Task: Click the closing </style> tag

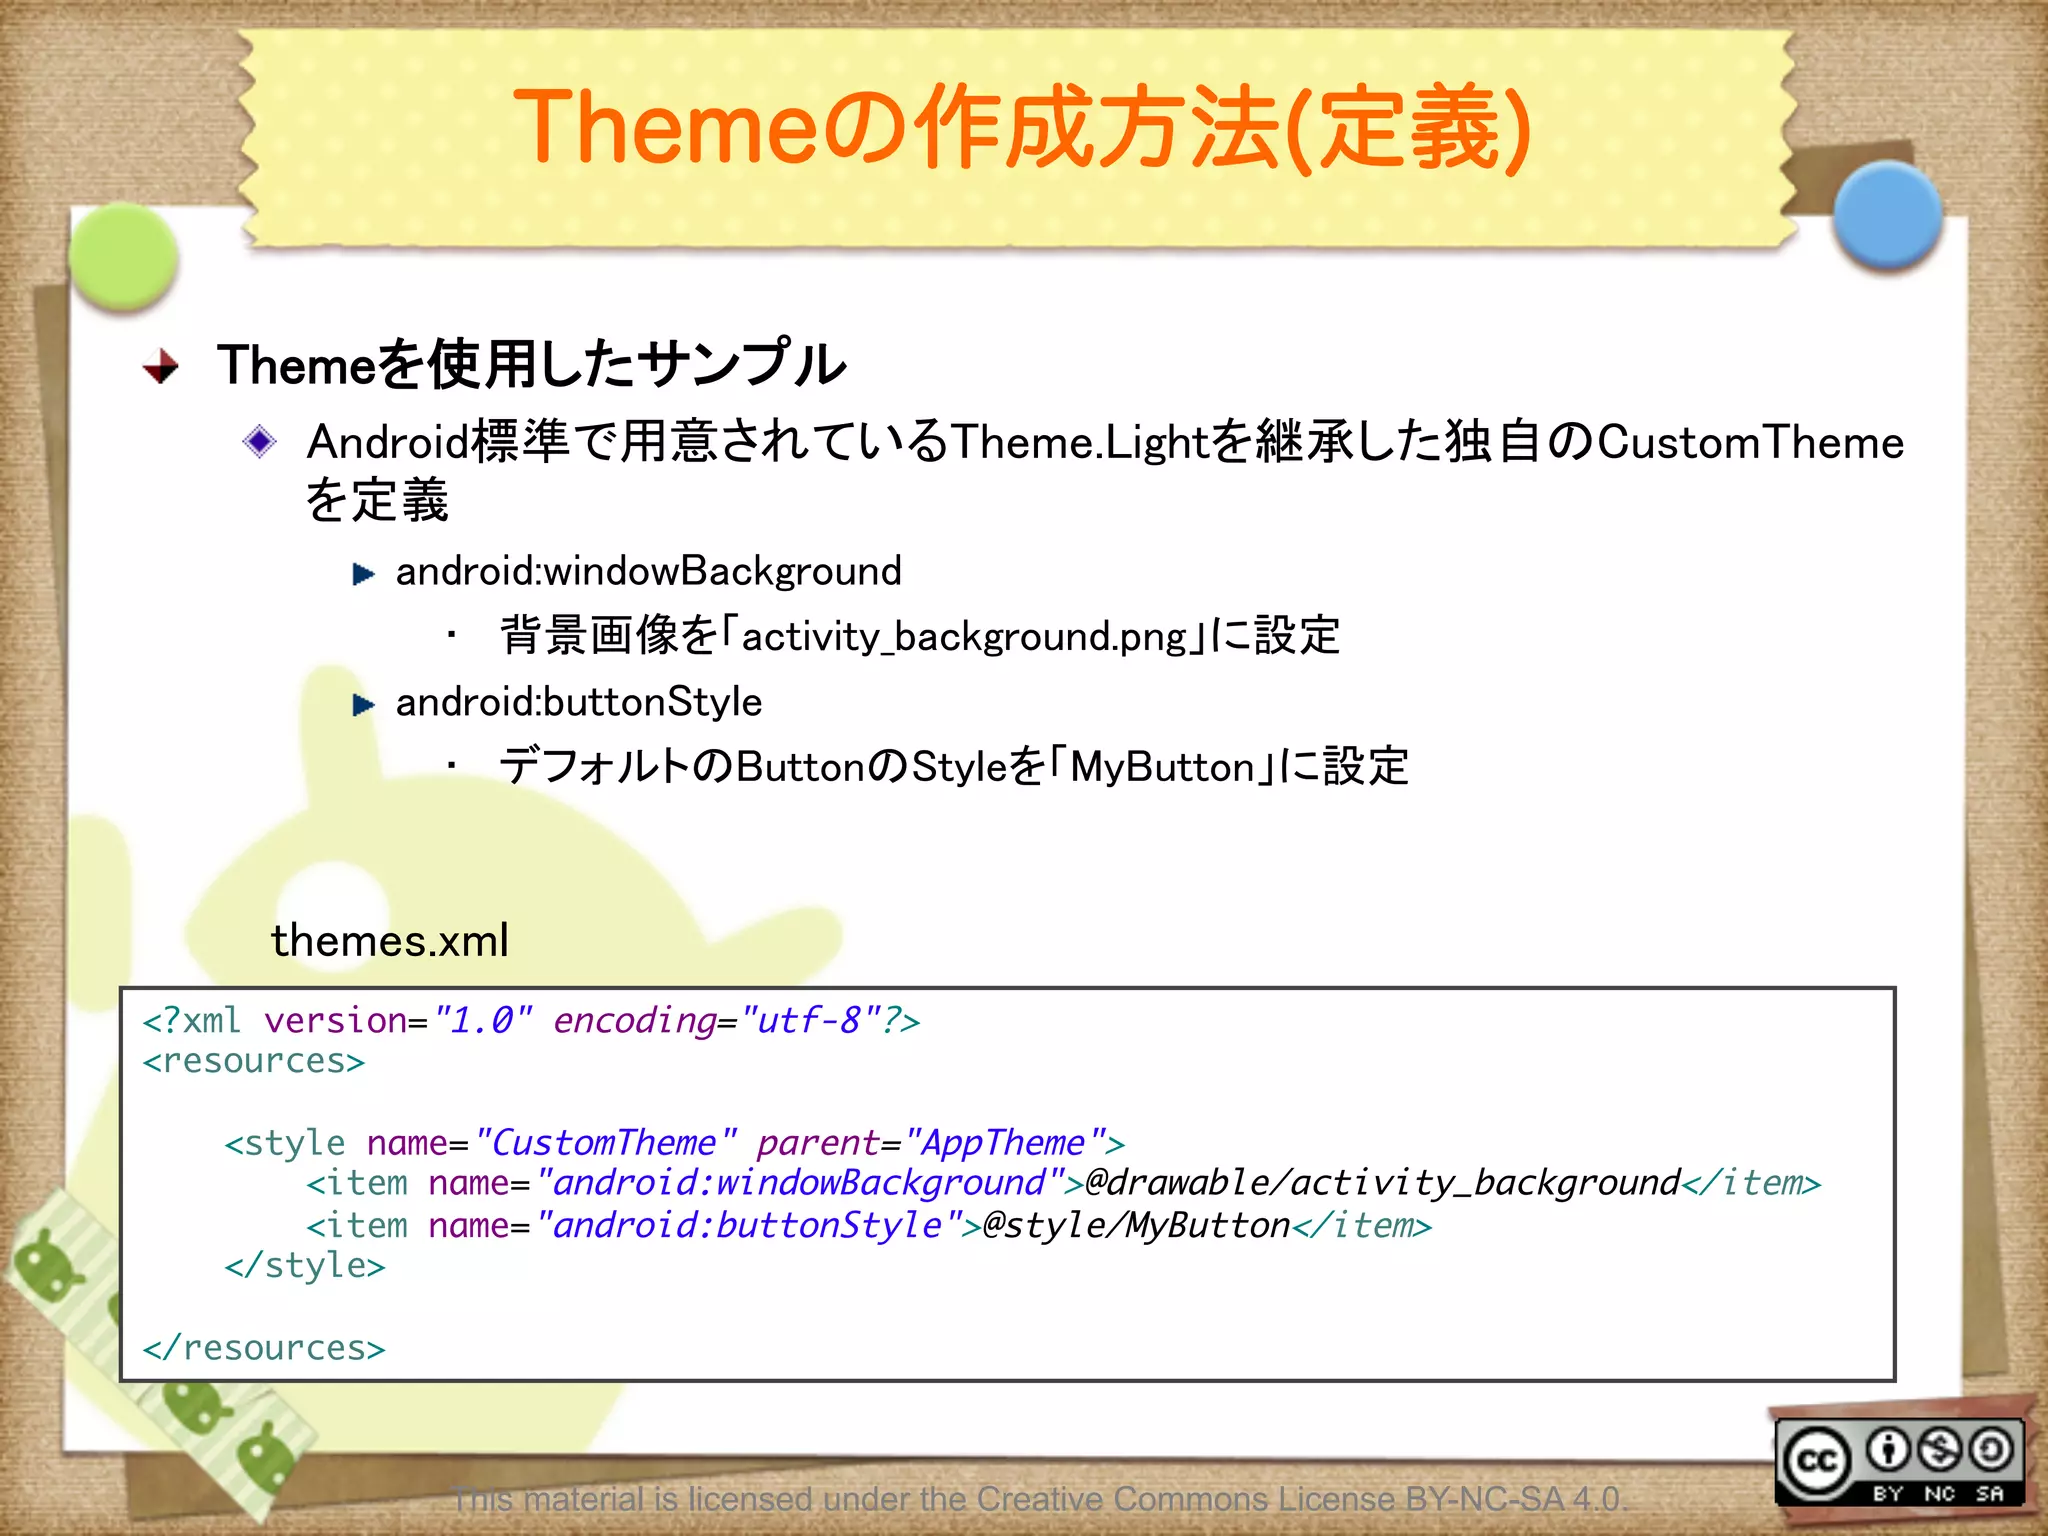Action: point(305,1266)
